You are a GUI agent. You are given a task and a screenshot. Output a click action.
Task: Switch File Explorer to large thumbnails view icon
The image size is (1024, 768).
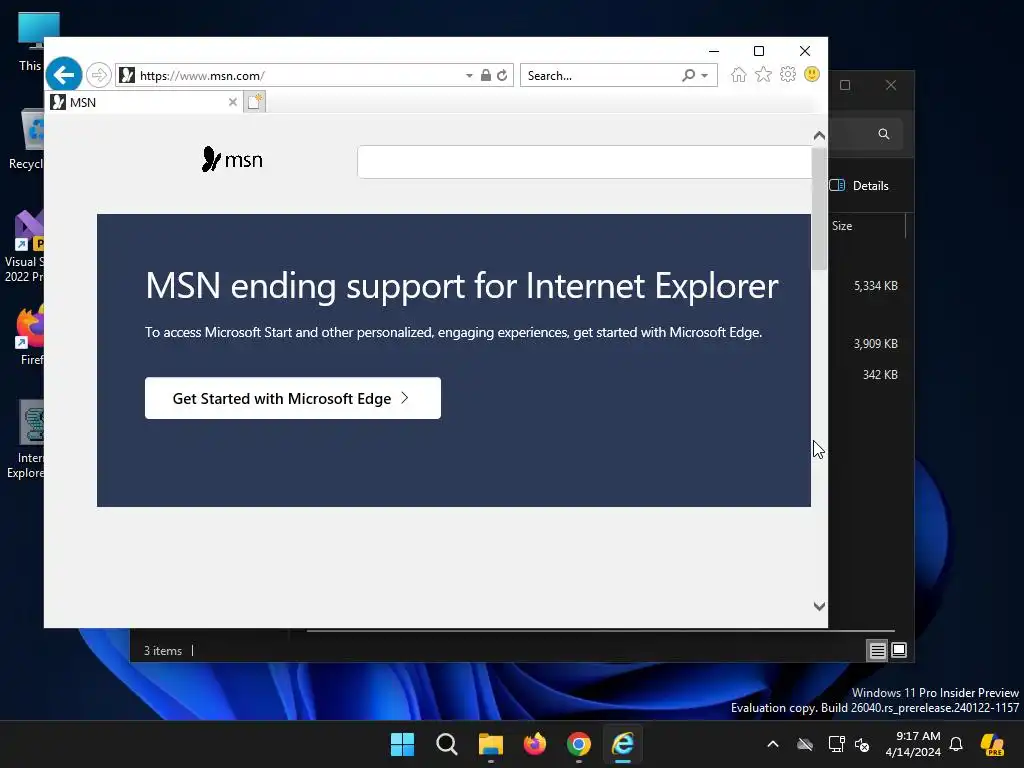coord(899,650)
